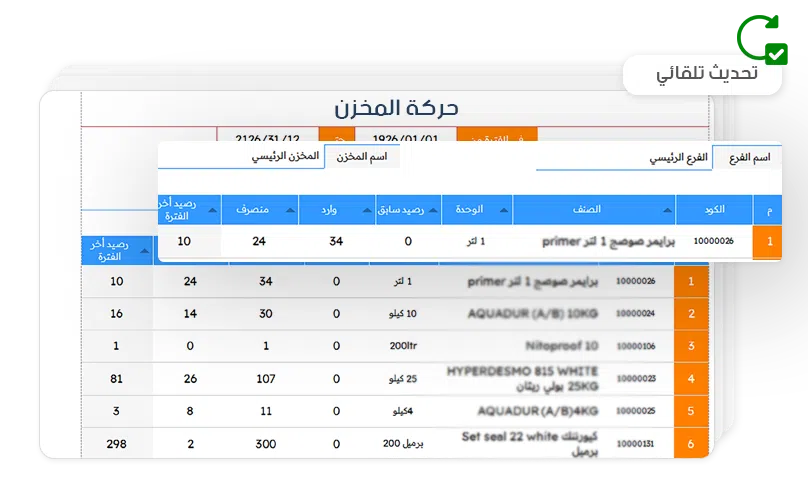Click unit 4كيلو

click(403, 411)
